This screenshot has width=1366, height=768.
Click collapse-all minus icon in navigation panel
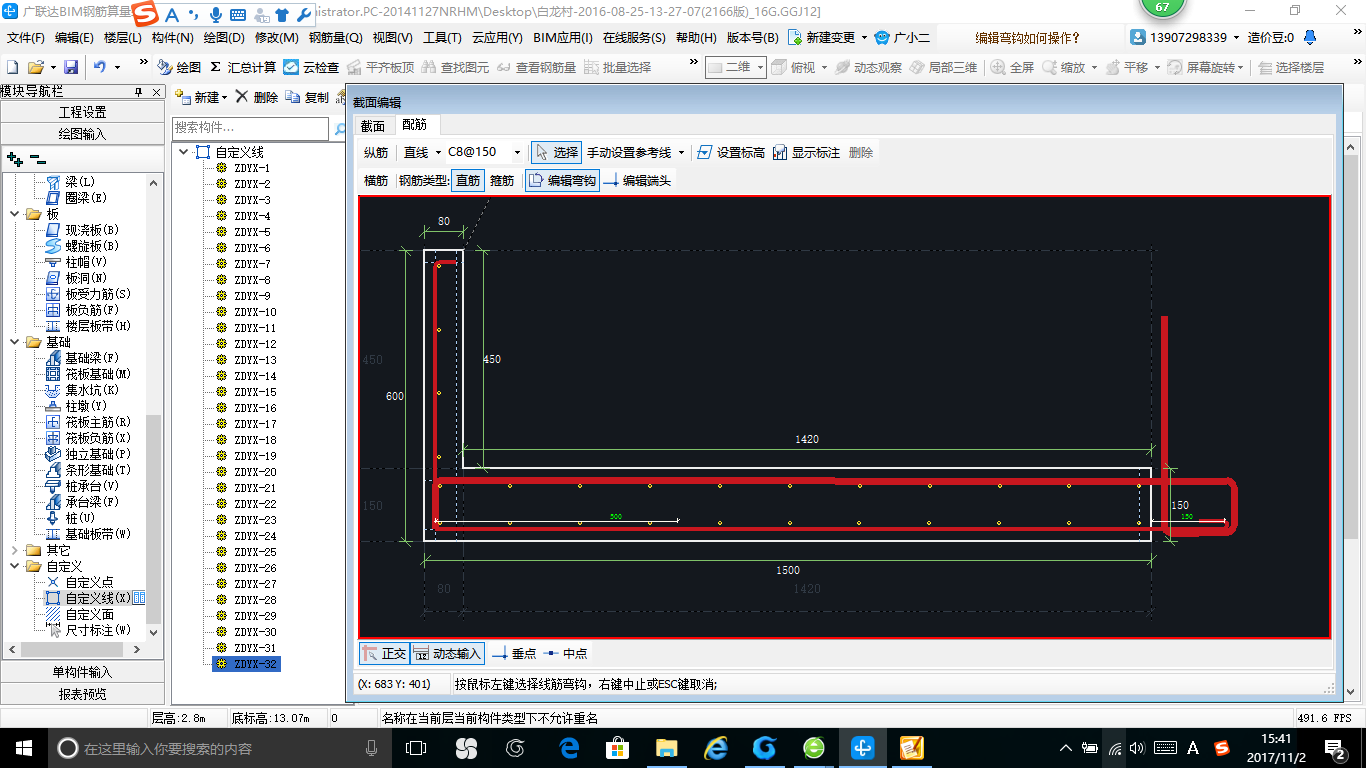click(x=37, y=159)
